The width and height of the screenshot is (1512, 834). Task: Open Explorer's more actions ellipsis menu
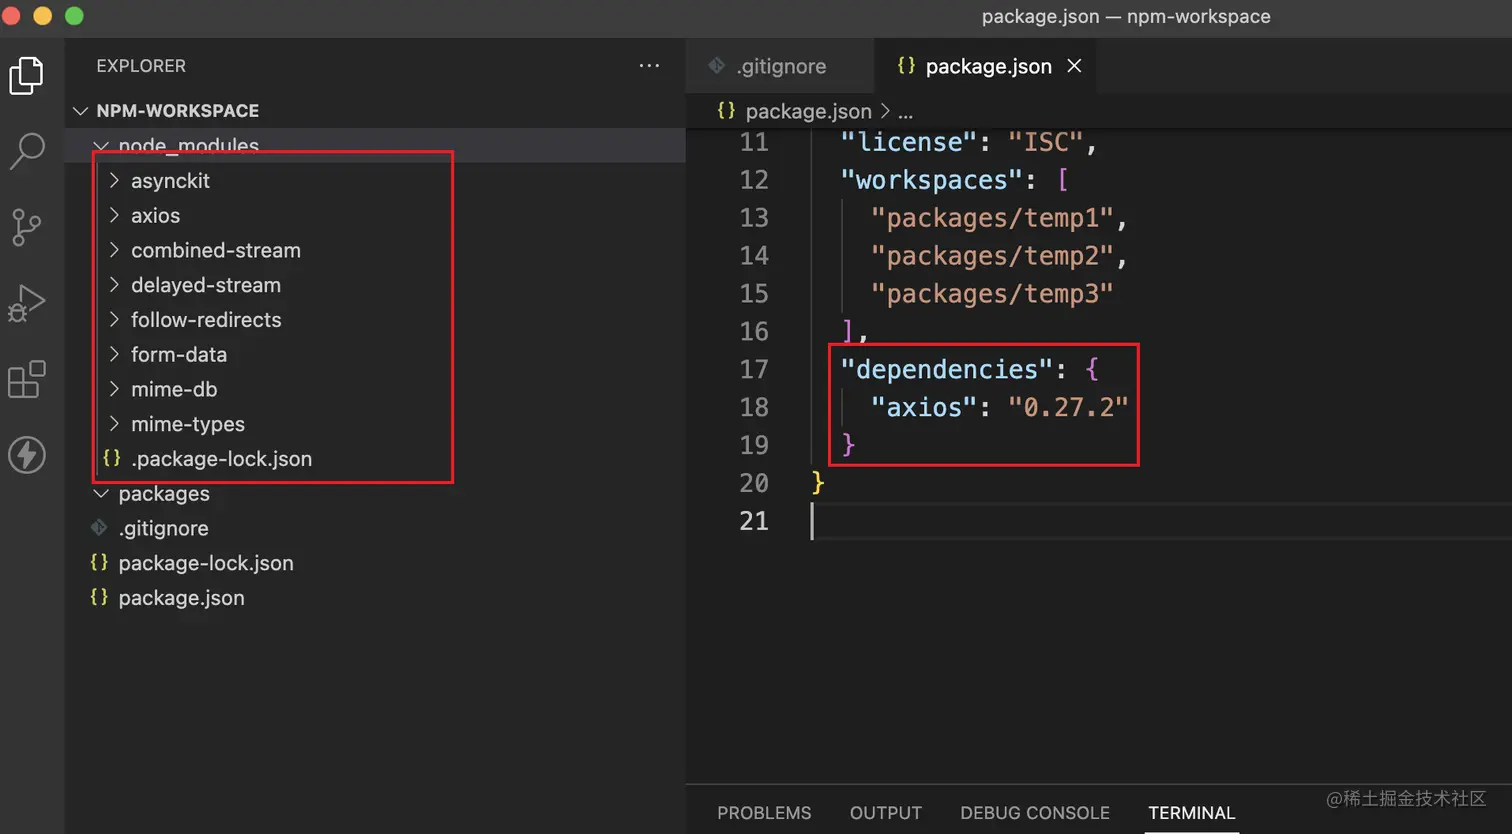(x=649, y=66)
